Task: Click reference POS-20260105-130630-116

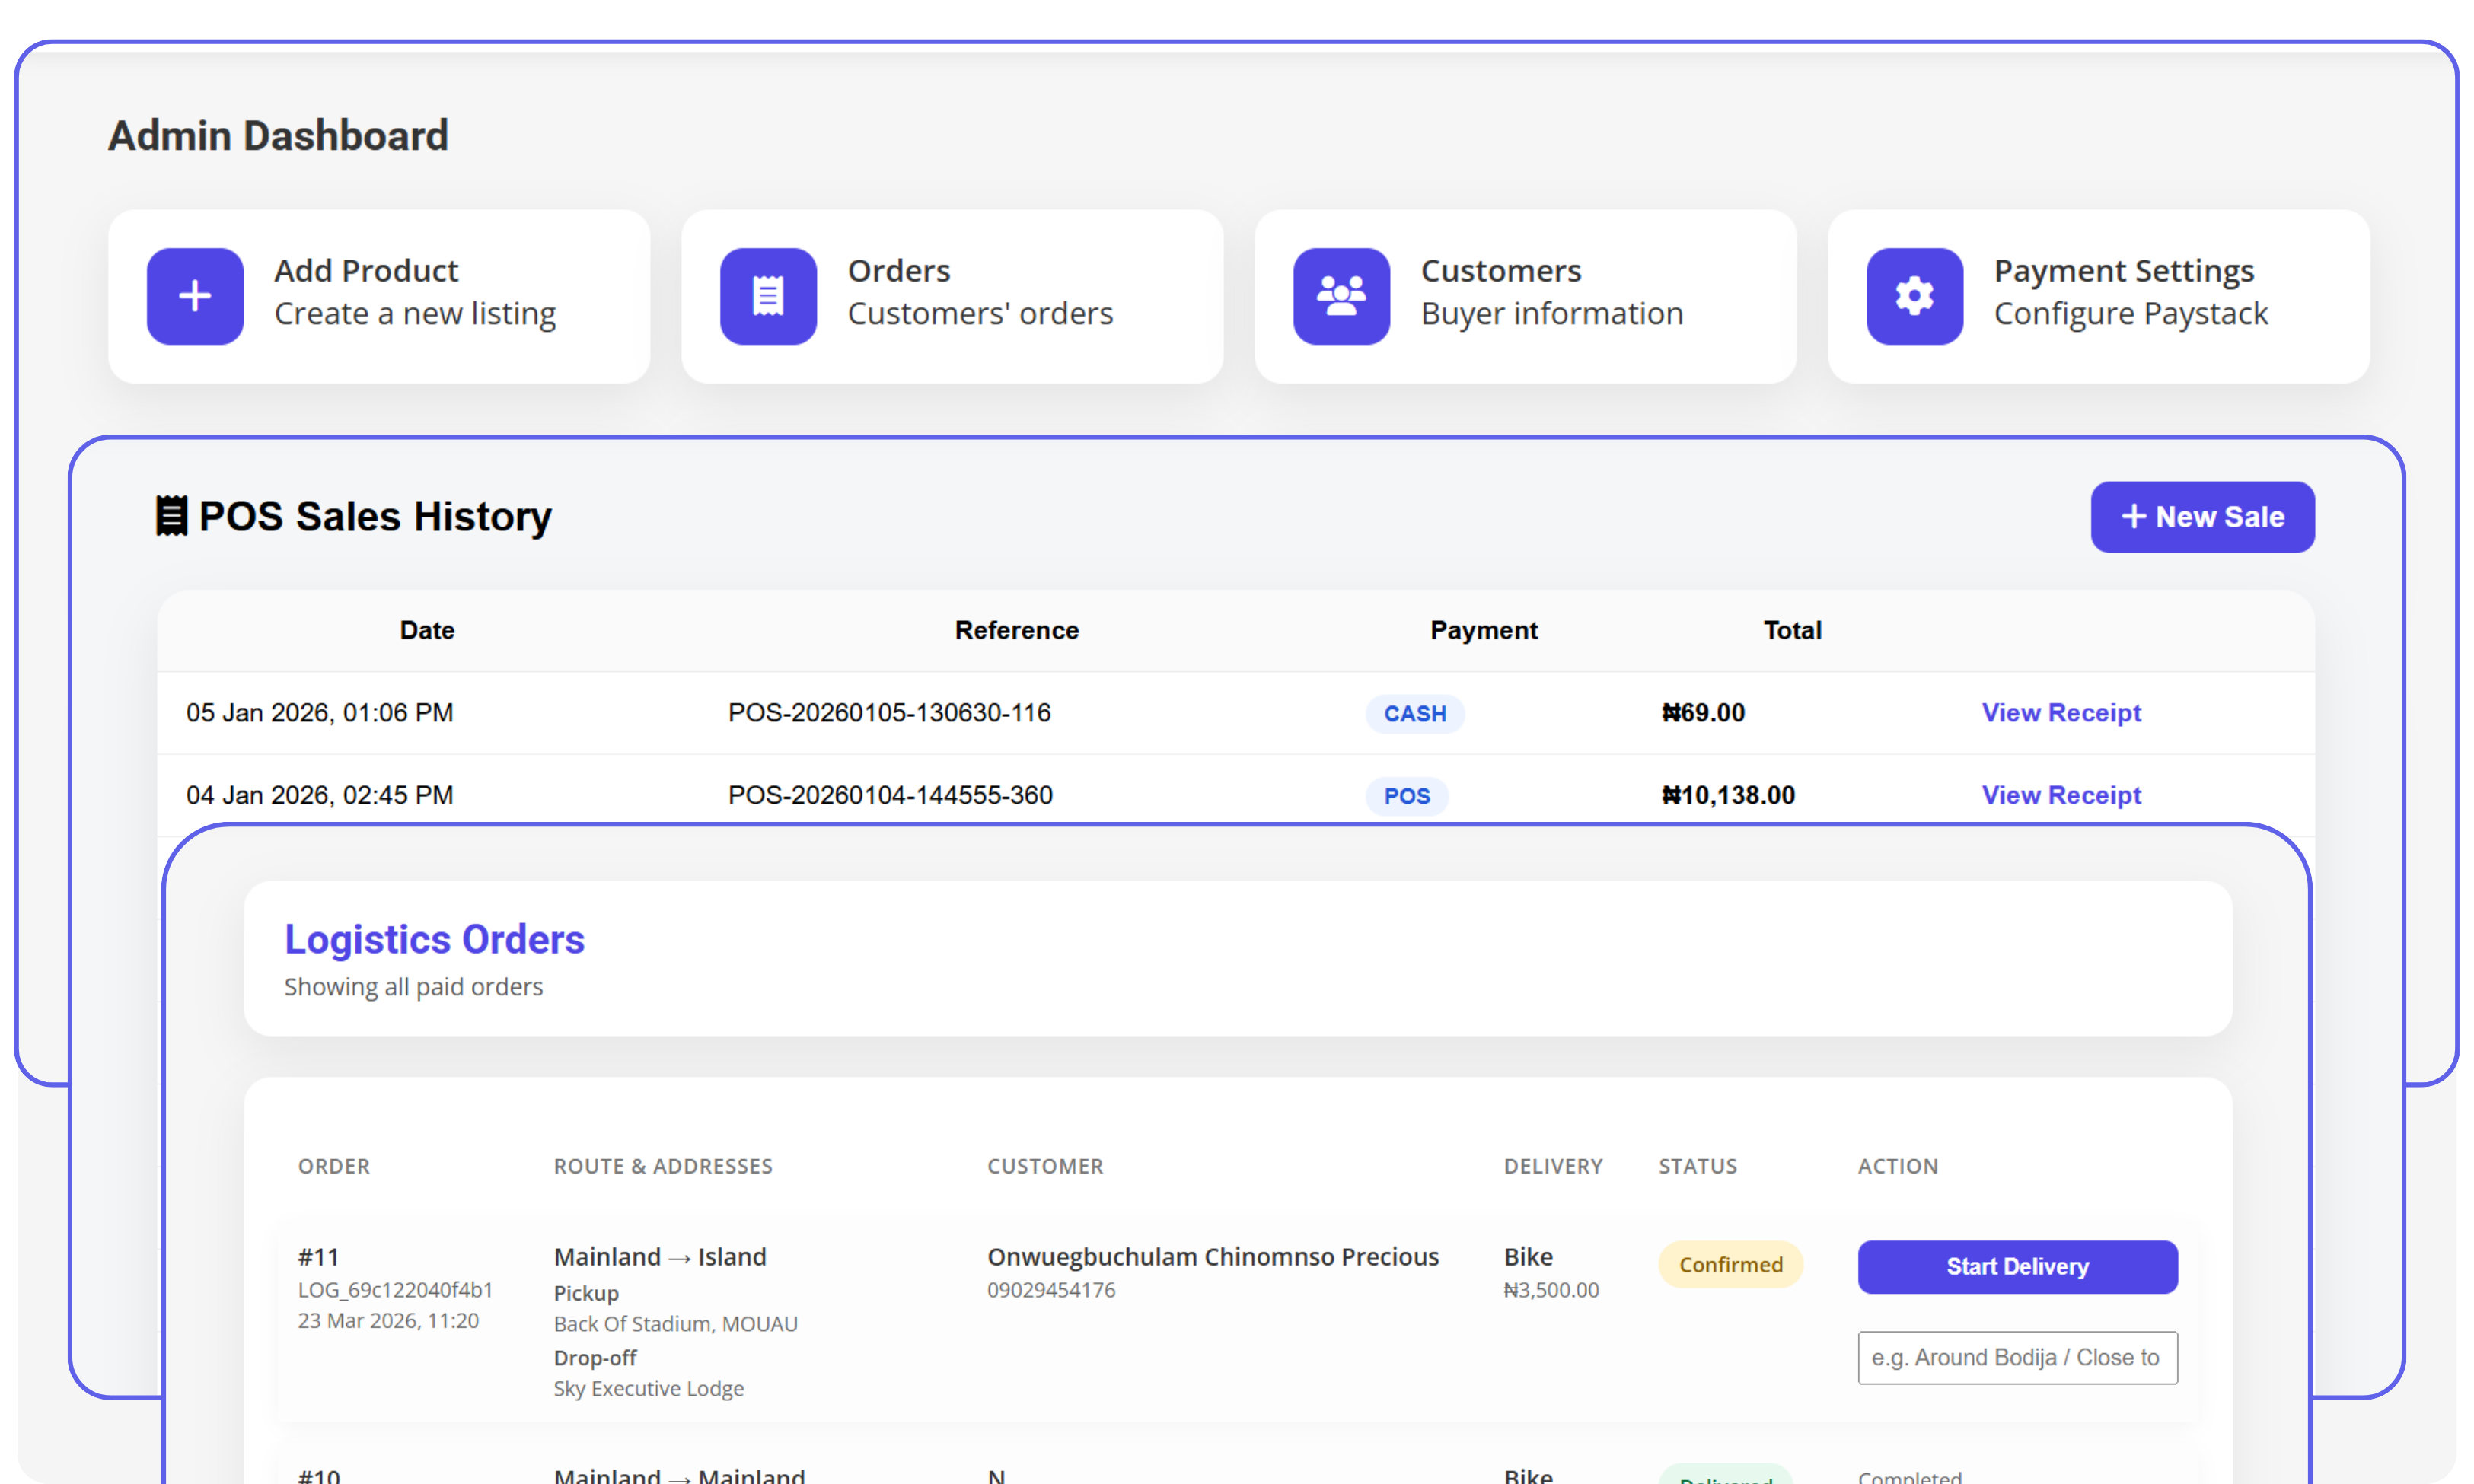Action: point(889,713)
